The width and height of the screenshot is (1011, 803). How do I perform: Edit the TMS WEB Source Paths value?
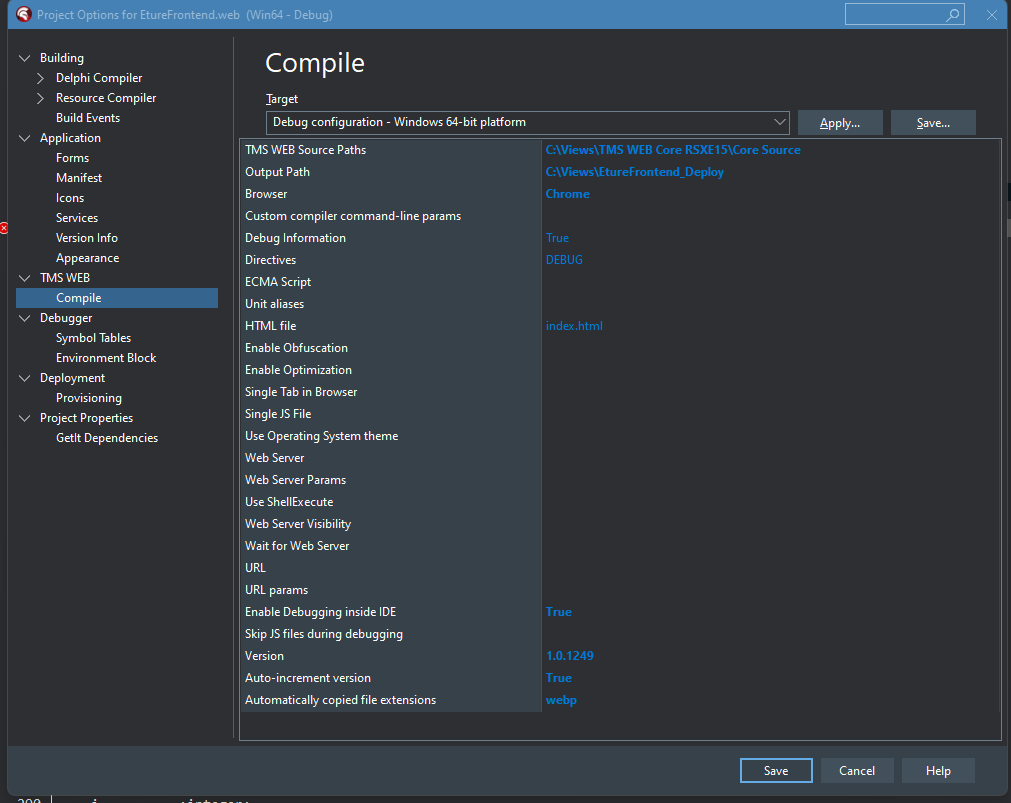(673, 150)
